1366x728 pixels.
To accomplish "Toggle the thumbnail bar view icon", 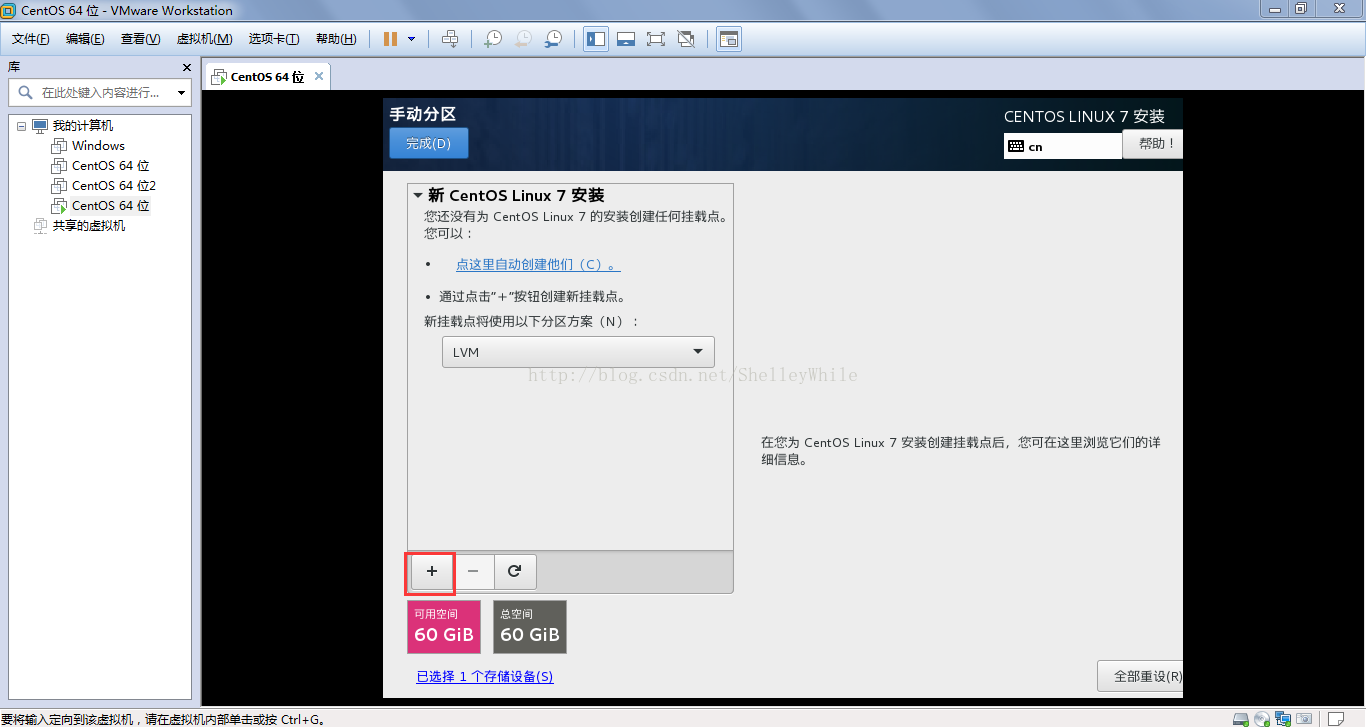I will [626, 39].
